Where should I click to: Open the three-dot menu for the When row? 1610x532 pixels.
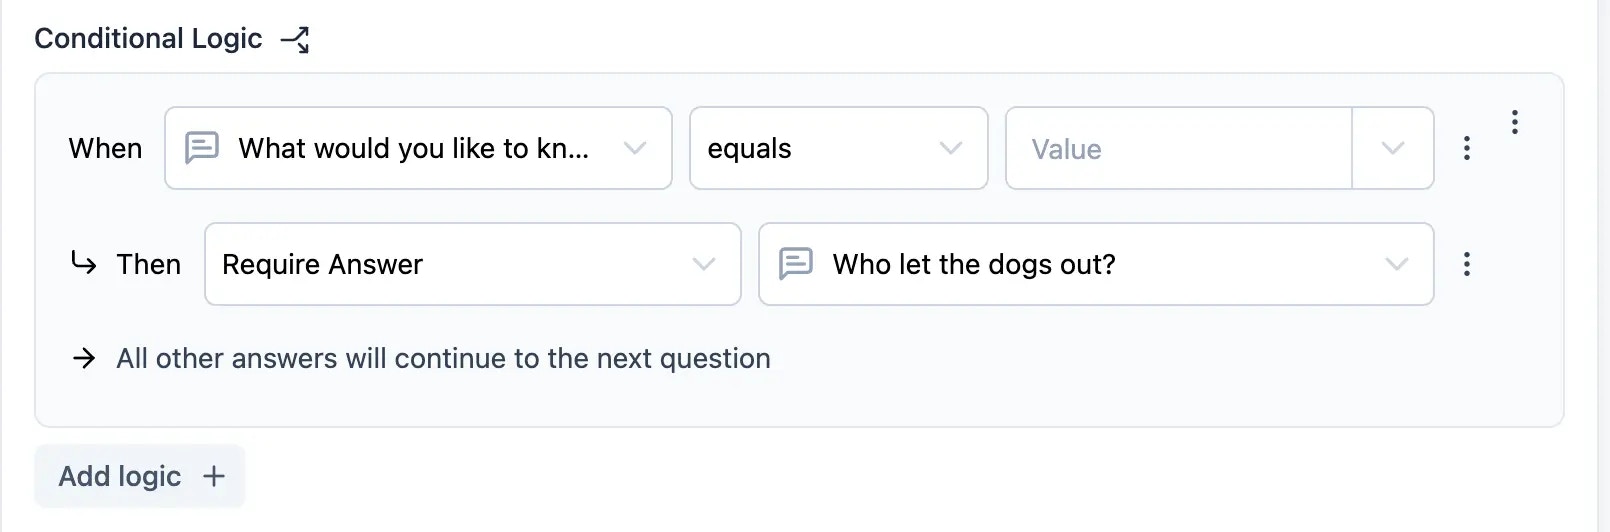[x=1466, y=148]
